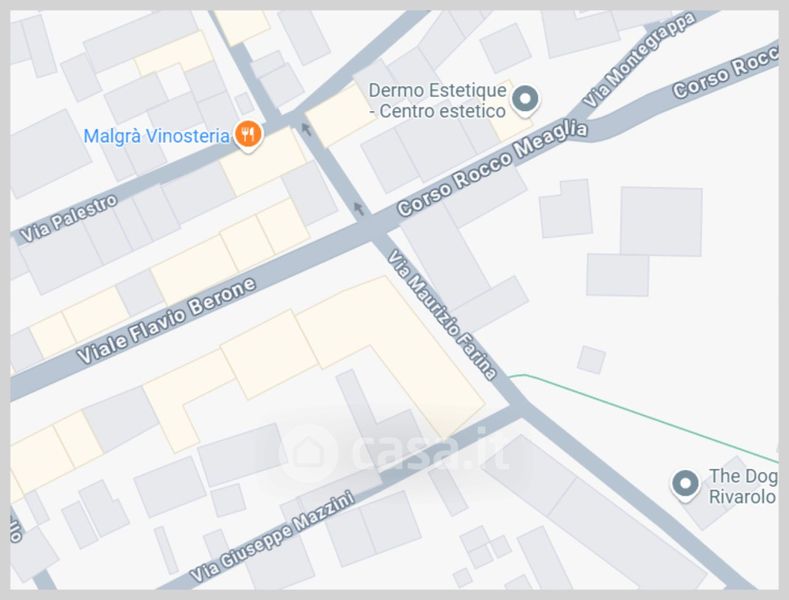Select The Dog Rivarolo text label
This screenshot has height=600, width=789.
pyautogui.click(x=743, y=486)
